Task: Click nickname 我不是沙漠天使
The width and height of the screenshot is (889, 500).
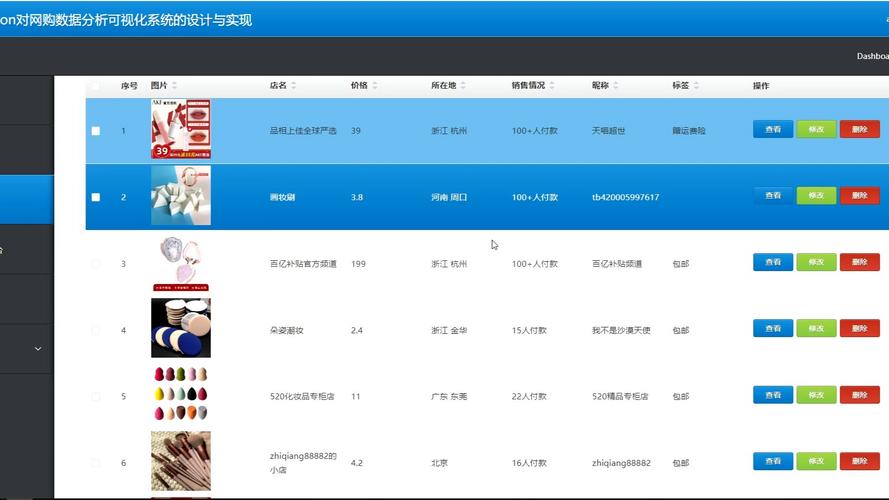Action: tap(621, 330)
